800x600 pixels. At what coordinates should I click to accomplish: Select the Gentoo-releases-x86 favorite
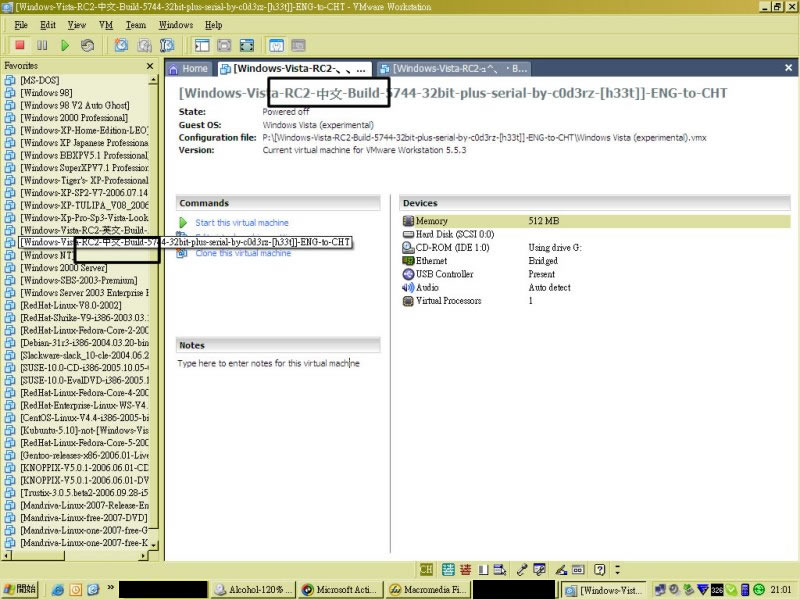click(84, 455)
